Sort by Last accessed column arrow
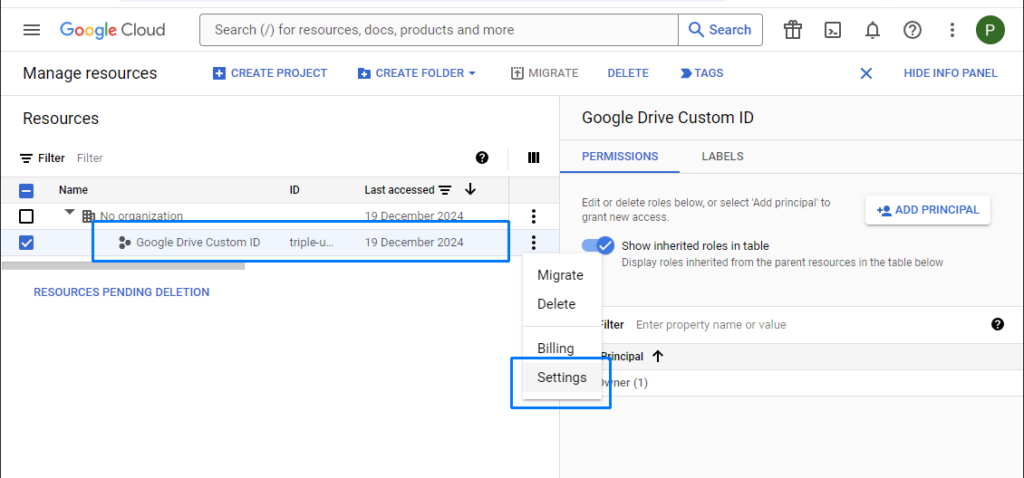The height and width of the screenshot is (478, 1024). click(470, 190)
